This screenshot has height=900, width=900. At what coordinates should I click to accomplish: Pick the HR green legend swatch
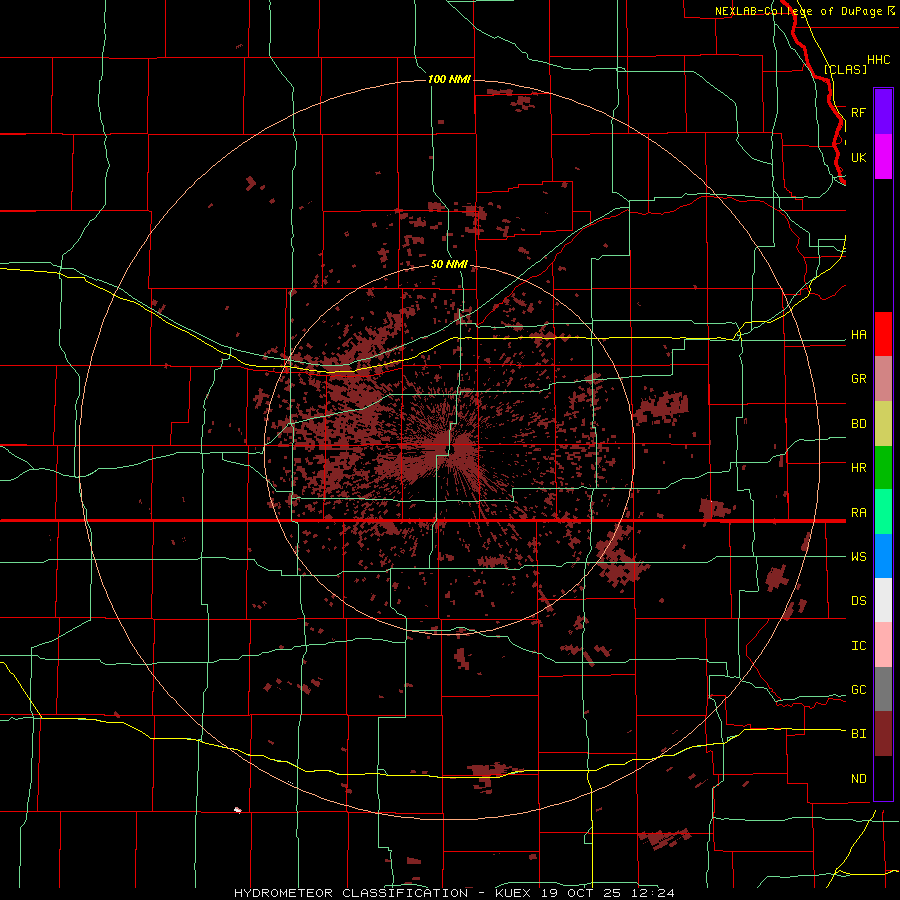[883, 468]
